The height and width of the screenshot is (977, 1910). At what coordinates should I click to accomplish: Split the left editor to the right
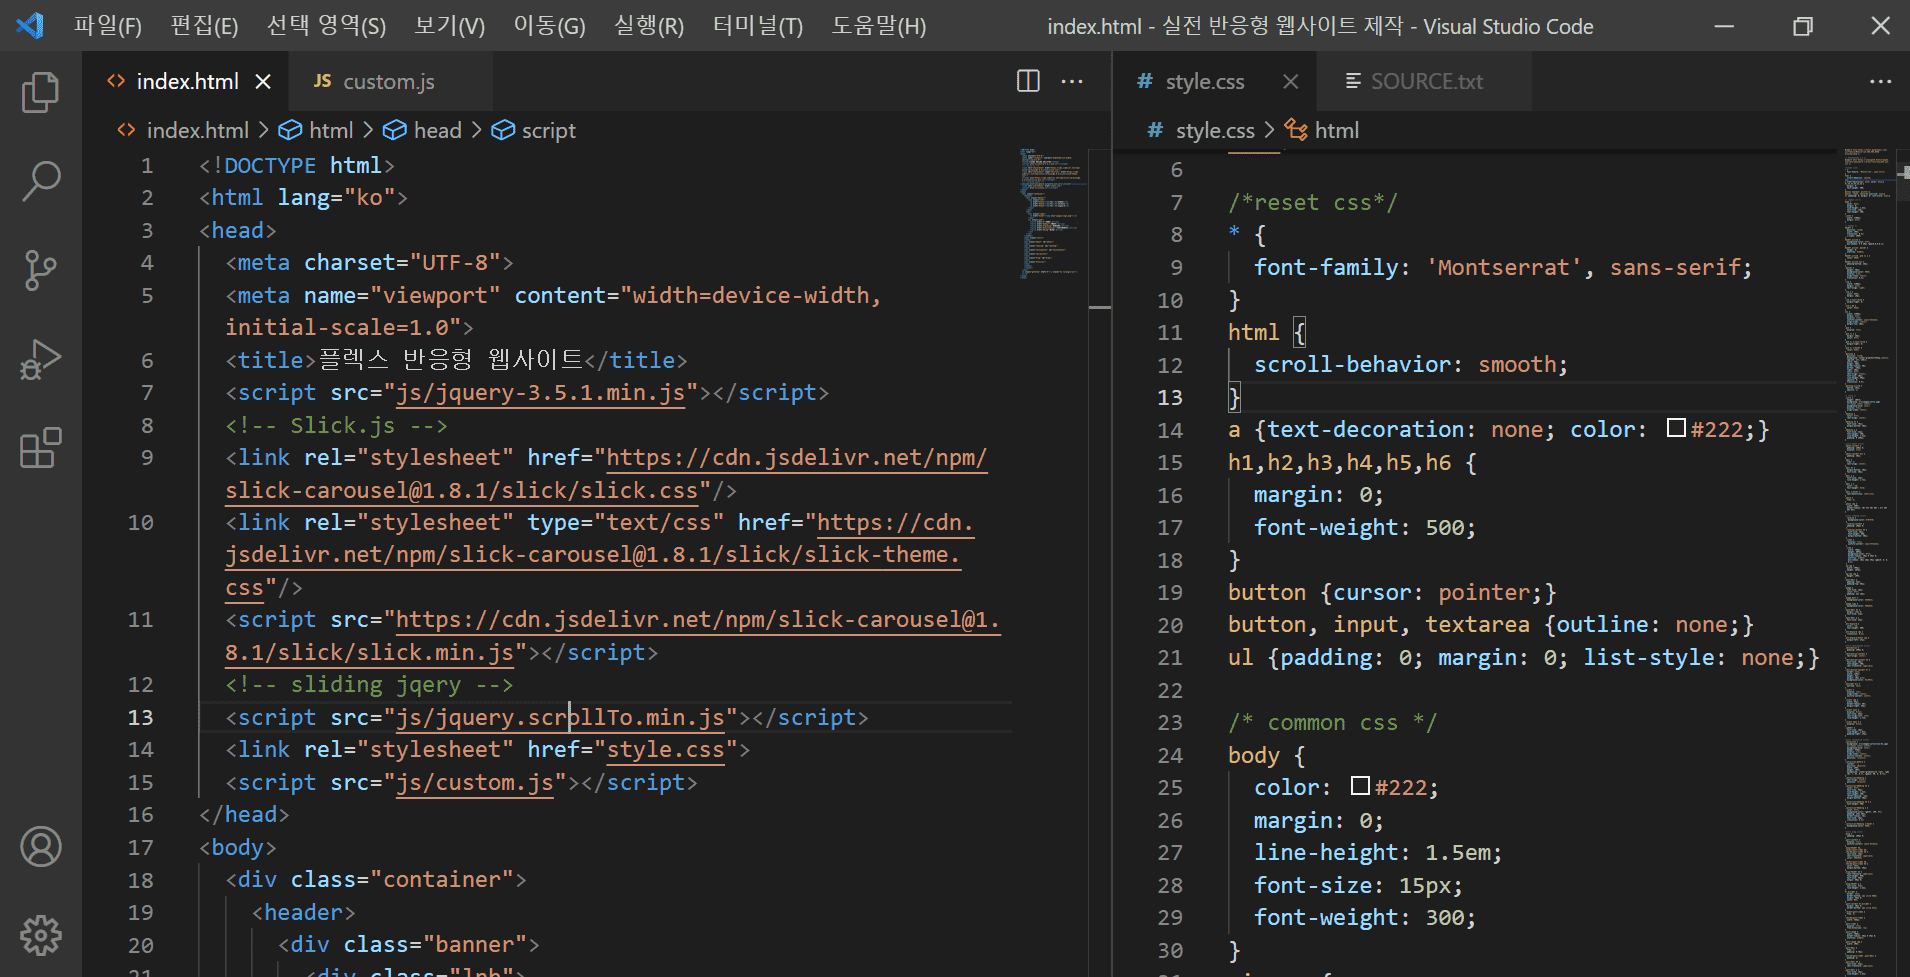(x=1028, y=81)
